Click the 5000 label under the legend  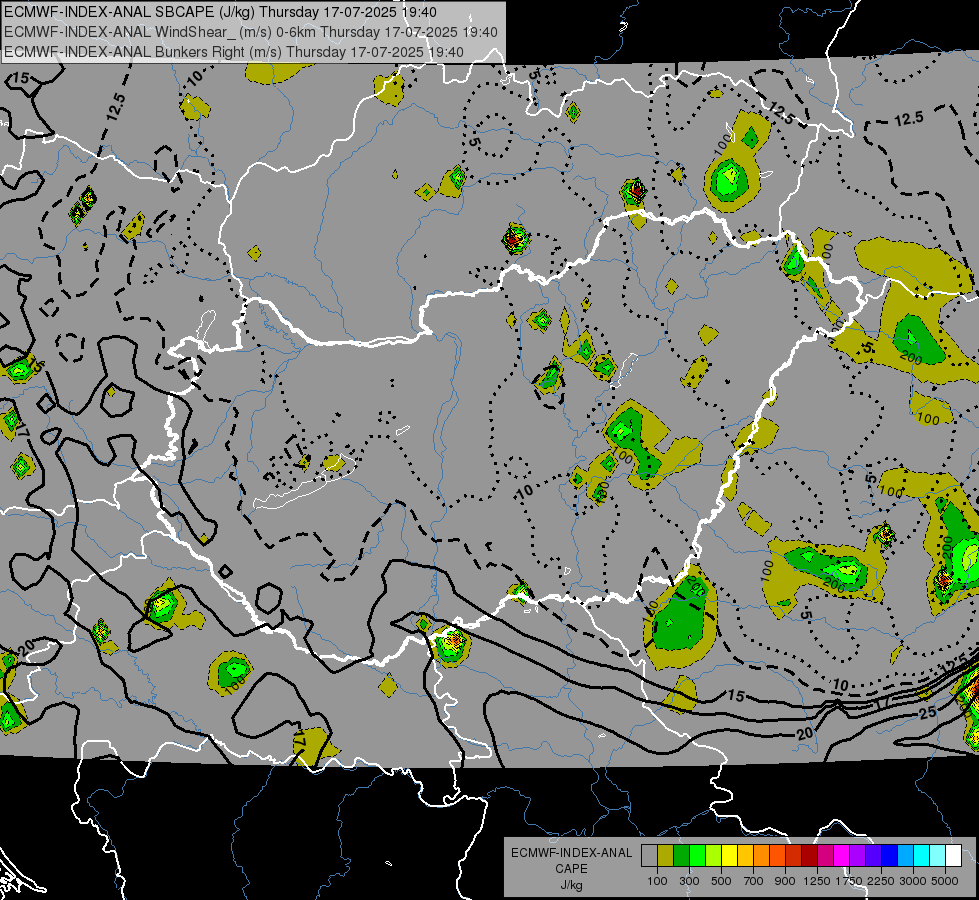pyautogui.click(x=945, y=881)
